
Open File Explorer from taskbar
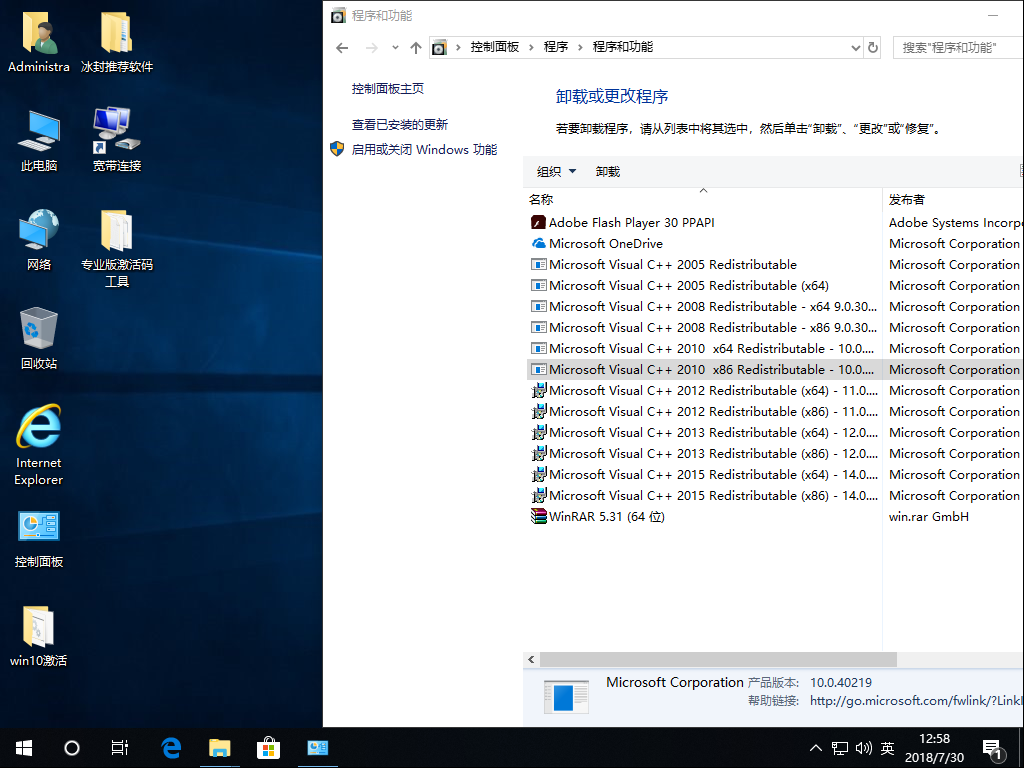pyautogui.click(x=219, y=748)
